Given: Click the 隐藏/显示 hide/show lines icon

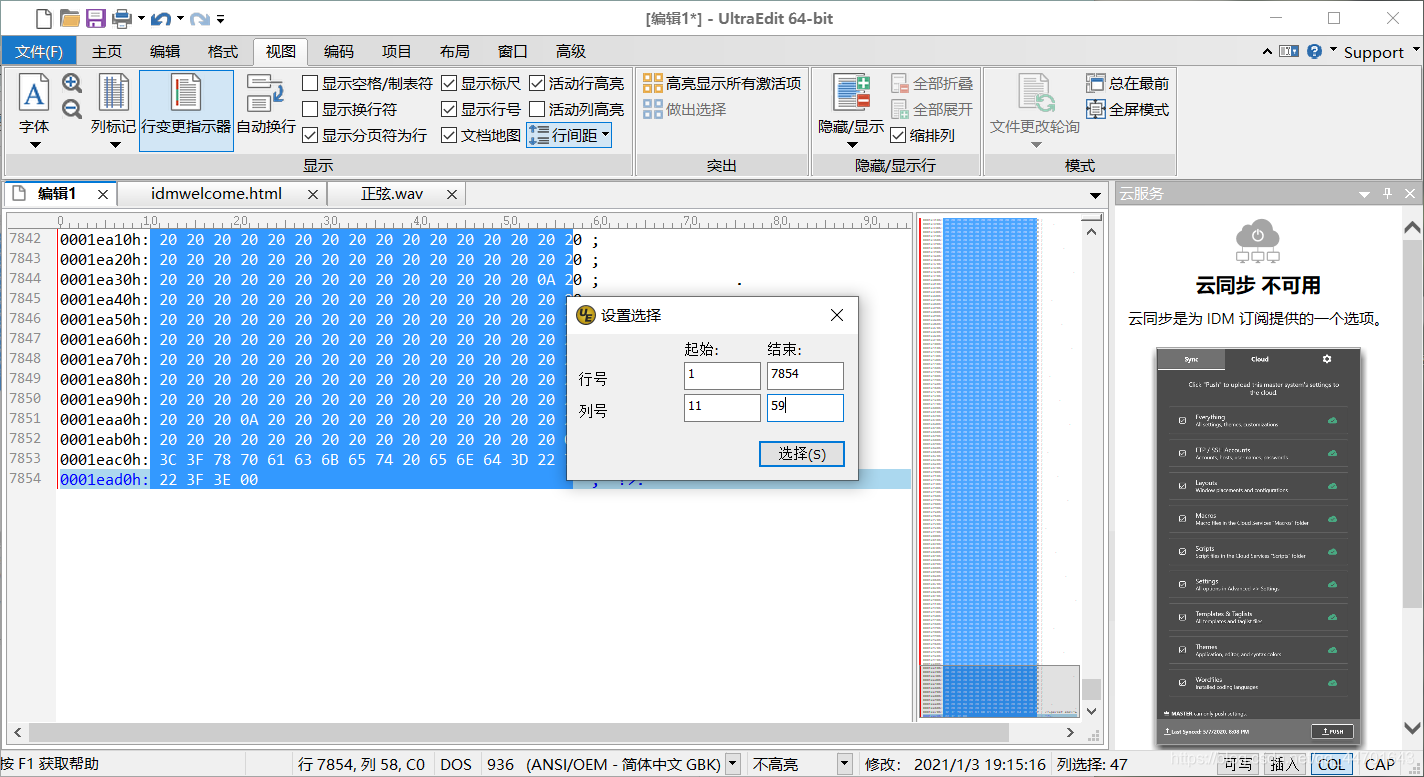Looking at the screenshot, I should point(851,93).
